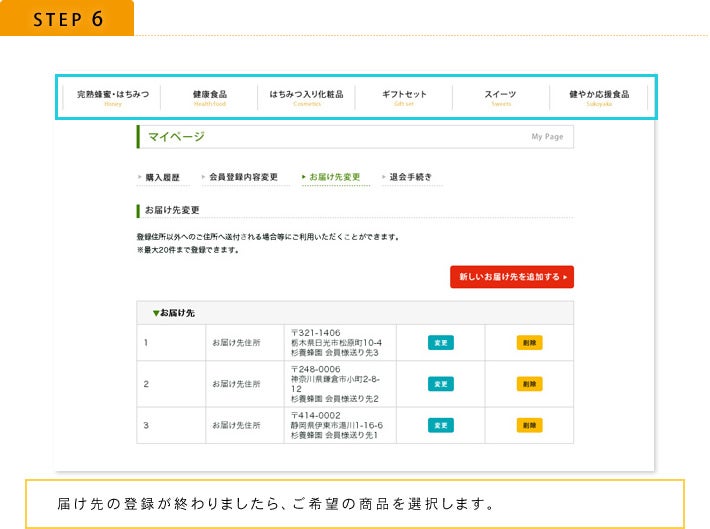Collapse the ▼お届け先 table header
This screenshot has height=529, width=710.
point(174,313)
